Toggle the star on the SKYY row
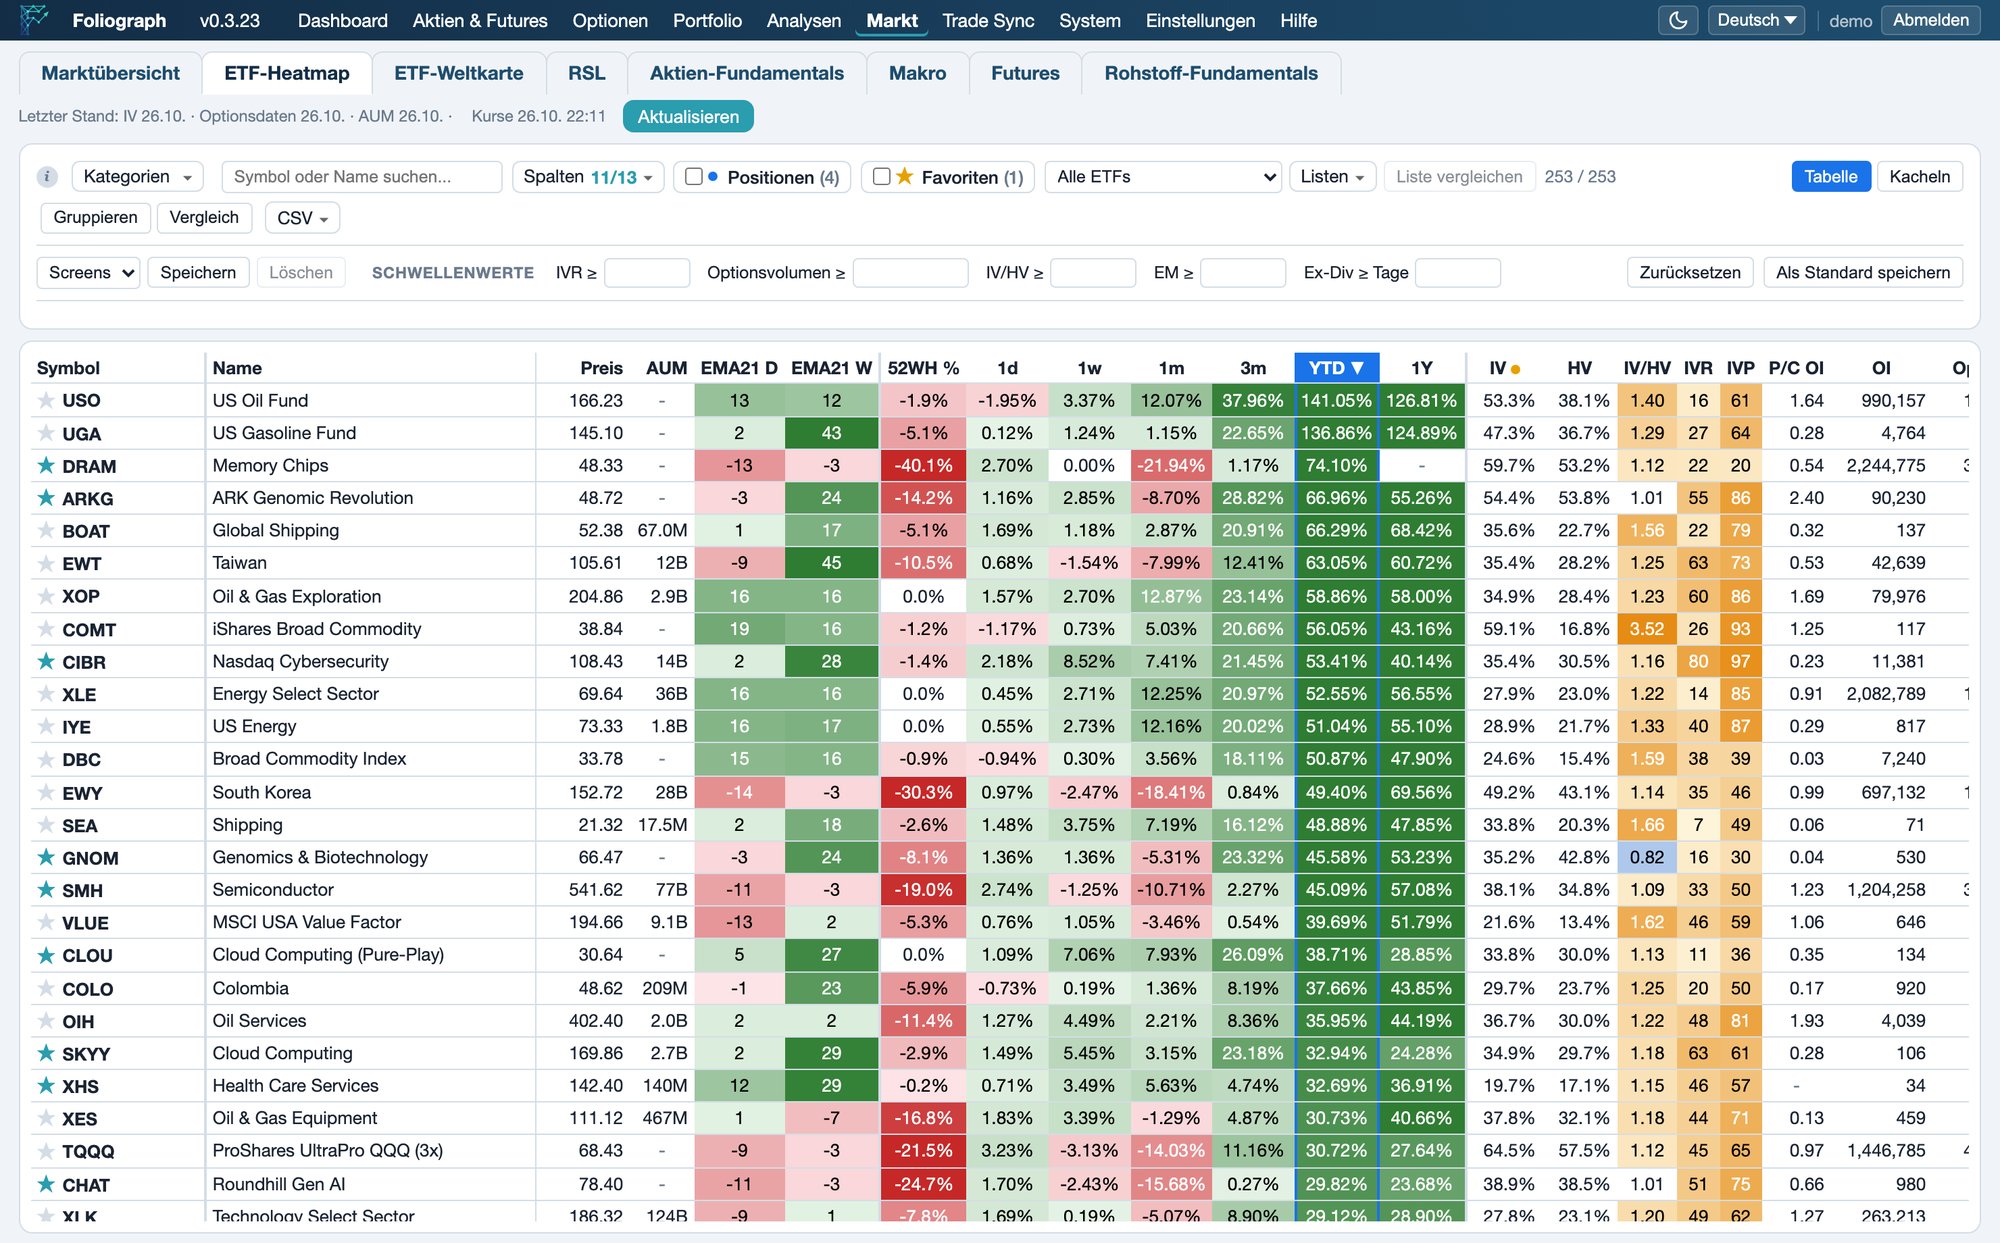This screenshot has width=2000, height=1243. click(x=46, y=1053)
